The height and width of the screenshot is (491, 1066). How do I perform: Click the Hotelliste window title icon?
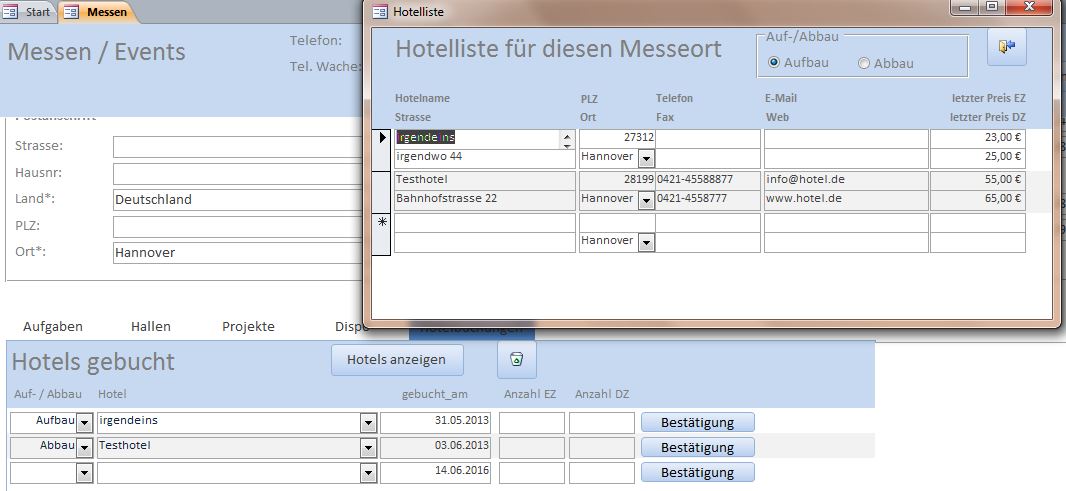coord(380,12)
